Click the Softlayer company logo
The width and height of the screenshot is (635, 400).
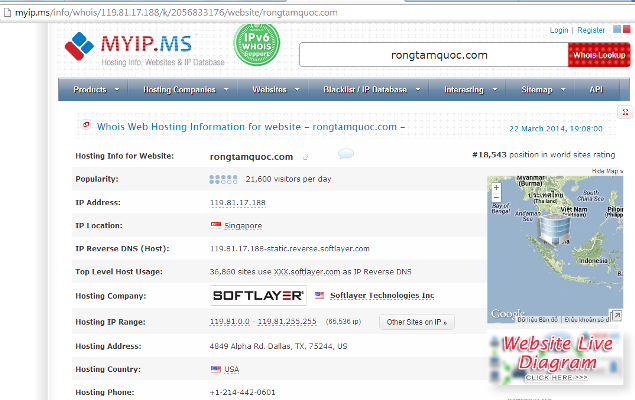tap(258, 296)
